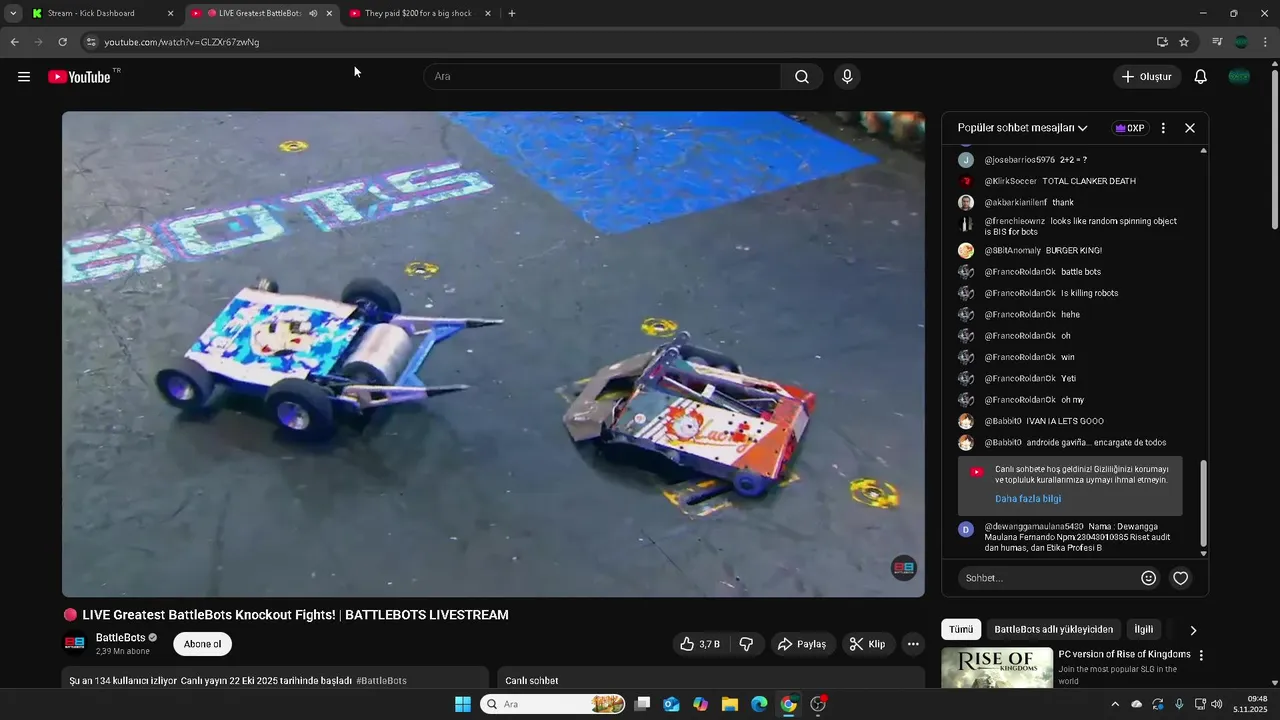Dislike the video with thumbs down

pyautogui.click(x=747, y=644)
